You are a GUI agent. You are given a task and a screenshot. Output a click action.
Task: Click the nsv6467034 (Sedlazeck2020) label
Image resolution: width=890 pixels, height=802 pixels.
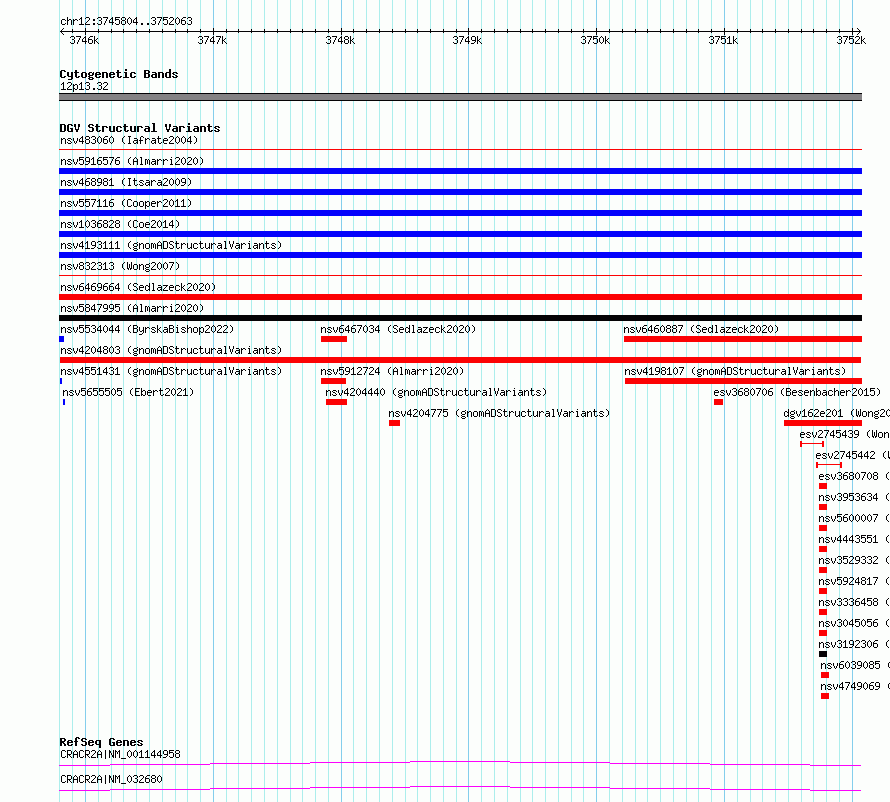pyautogui.click(x=398, y=329)
